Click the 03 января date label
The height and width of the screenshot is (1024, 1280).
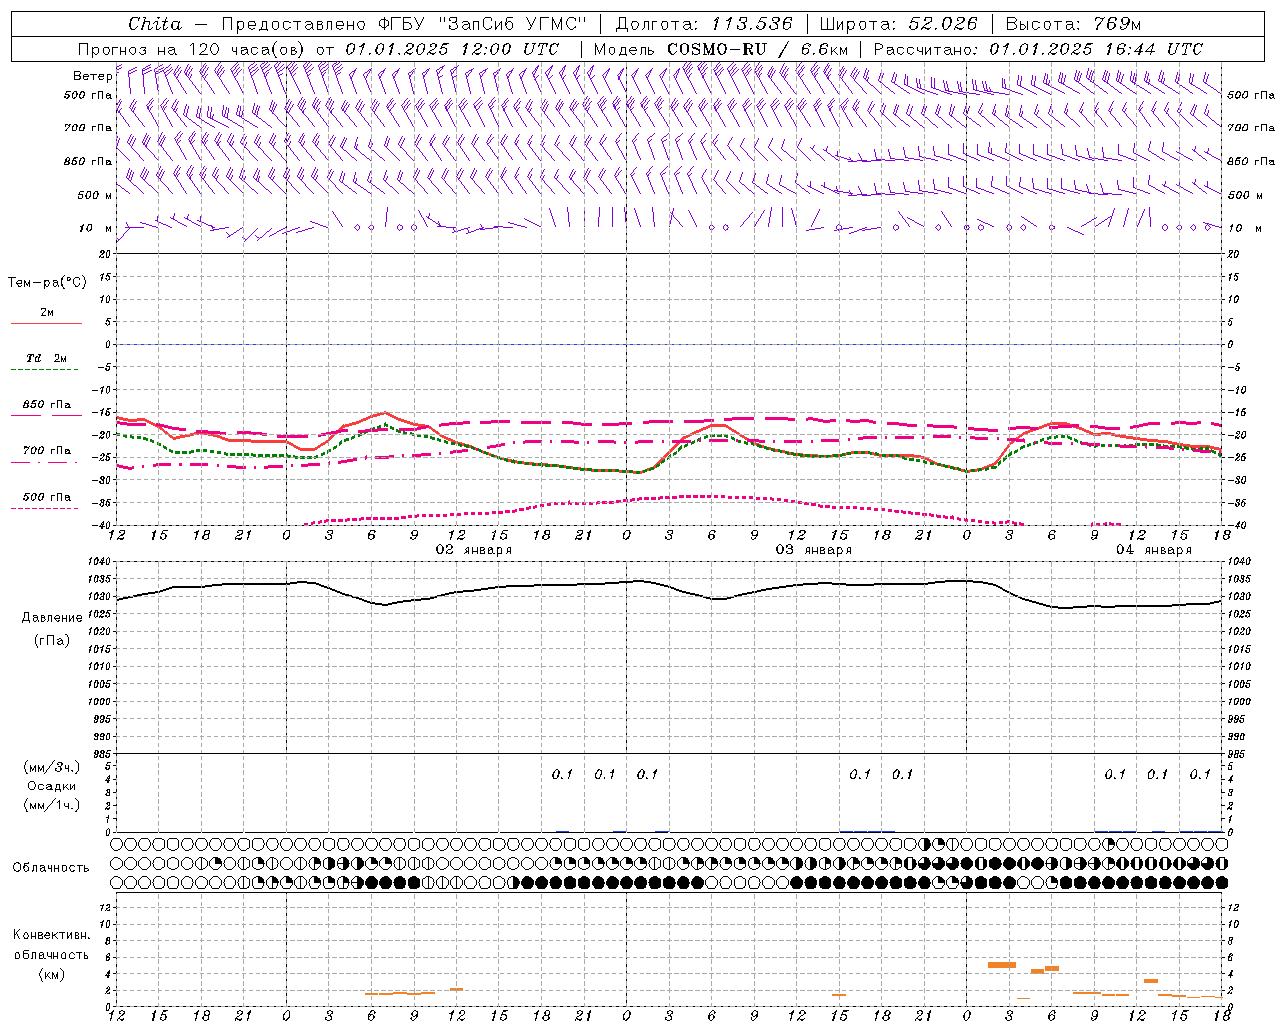pos(814,550)
